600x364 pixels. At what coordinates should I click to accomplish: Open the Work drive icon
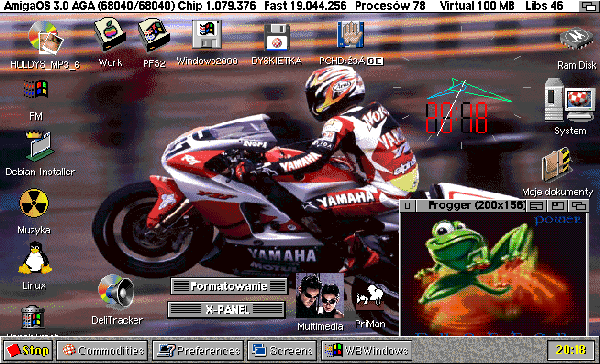click(110, 35)
